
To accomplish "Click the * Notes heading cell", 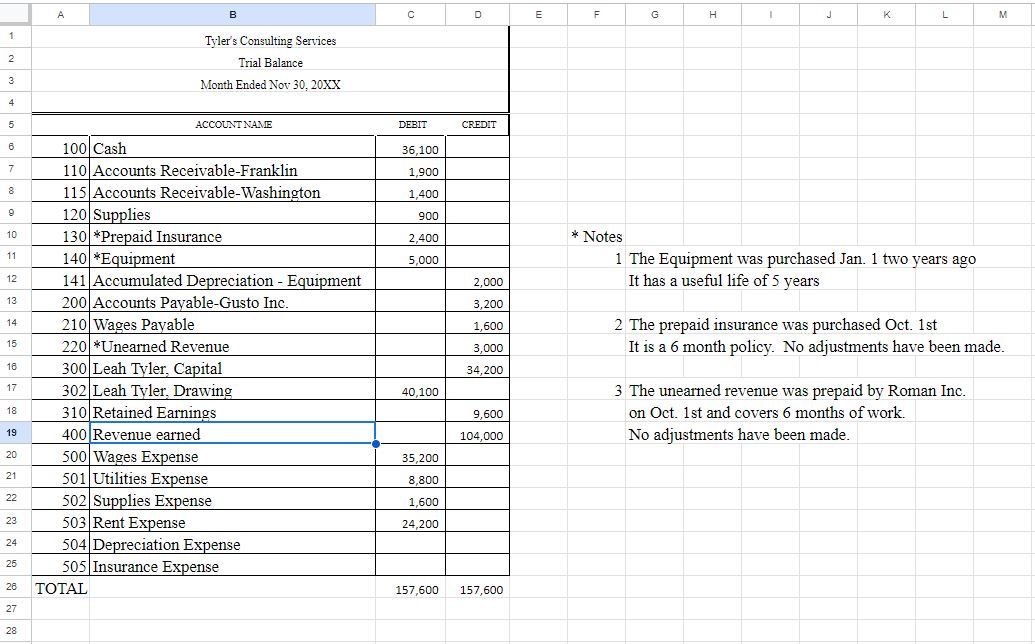I will [x=597, y=236].
